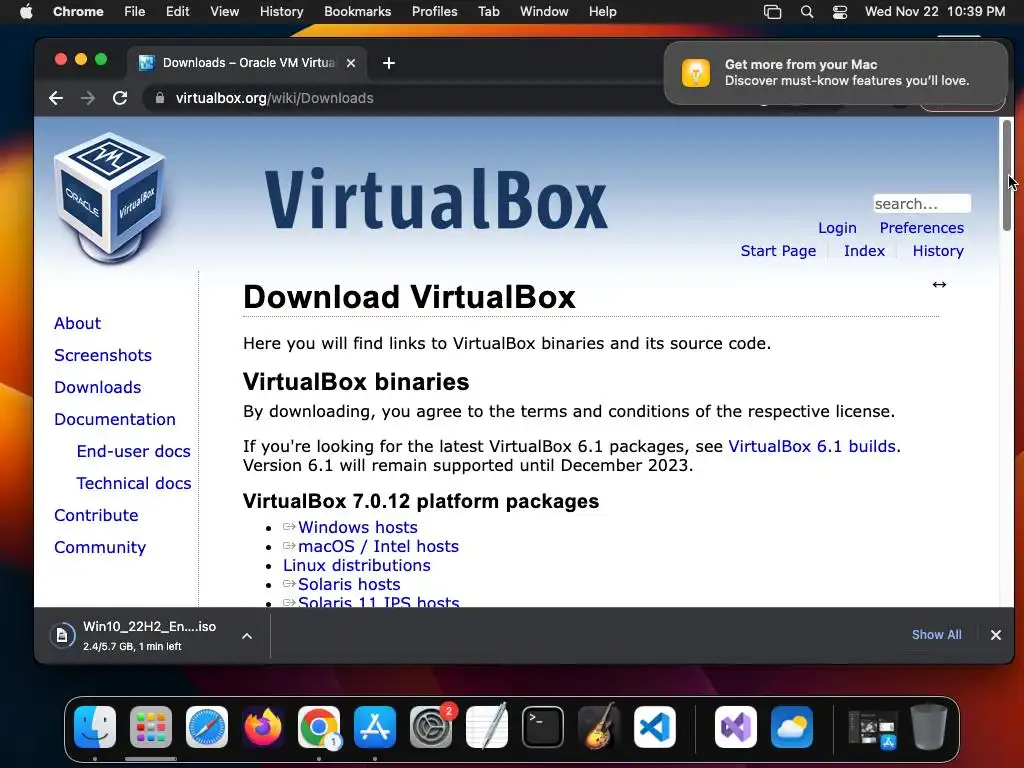This screenshot has height=768, width=1024.
Task: Open Screenshots in the sidebar
Action: pyautogui.click(x=103, y=355)
